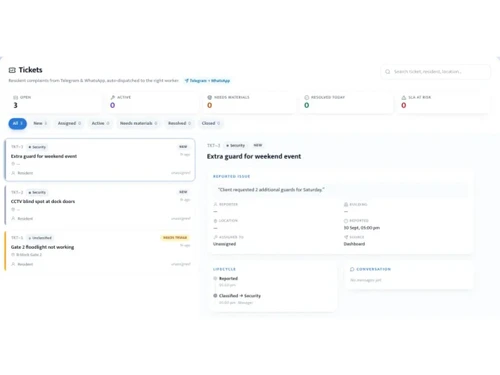Click the magnifier icon in the search box
This screenshot has width=500, height=375.
point(388,72)
